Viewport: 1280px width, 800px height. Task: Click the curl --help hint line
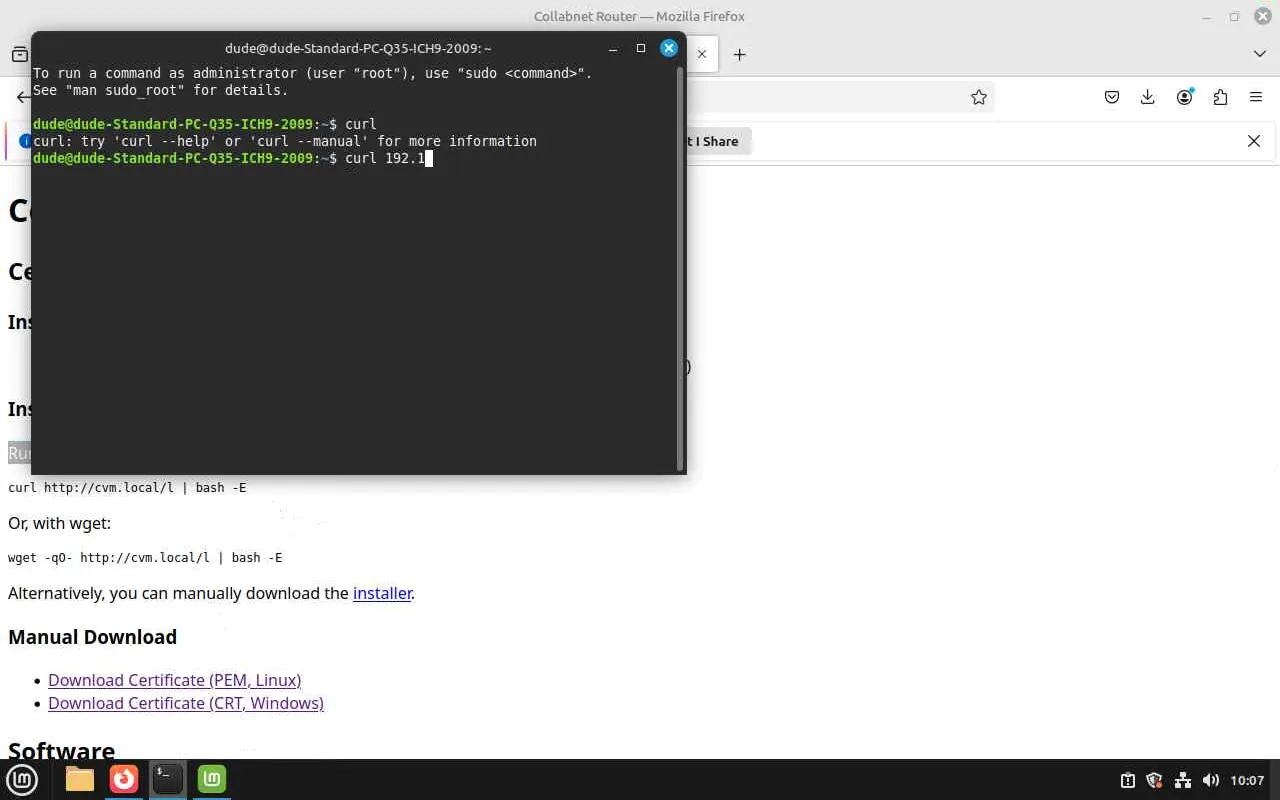[285, 141]
